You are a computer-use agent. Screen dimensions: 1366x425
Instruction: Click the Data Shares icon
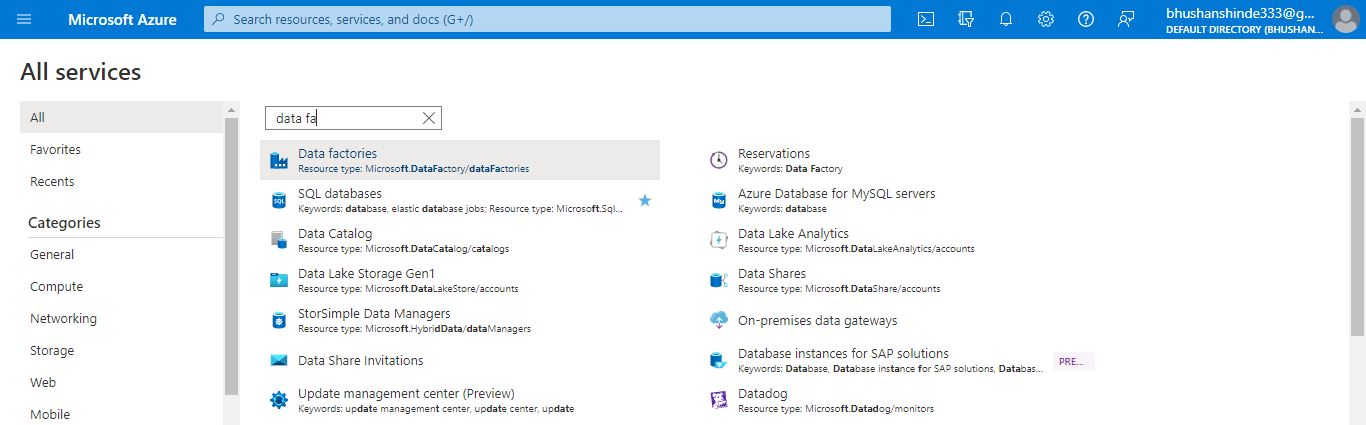pyautogui.click(x=719, y=280)
